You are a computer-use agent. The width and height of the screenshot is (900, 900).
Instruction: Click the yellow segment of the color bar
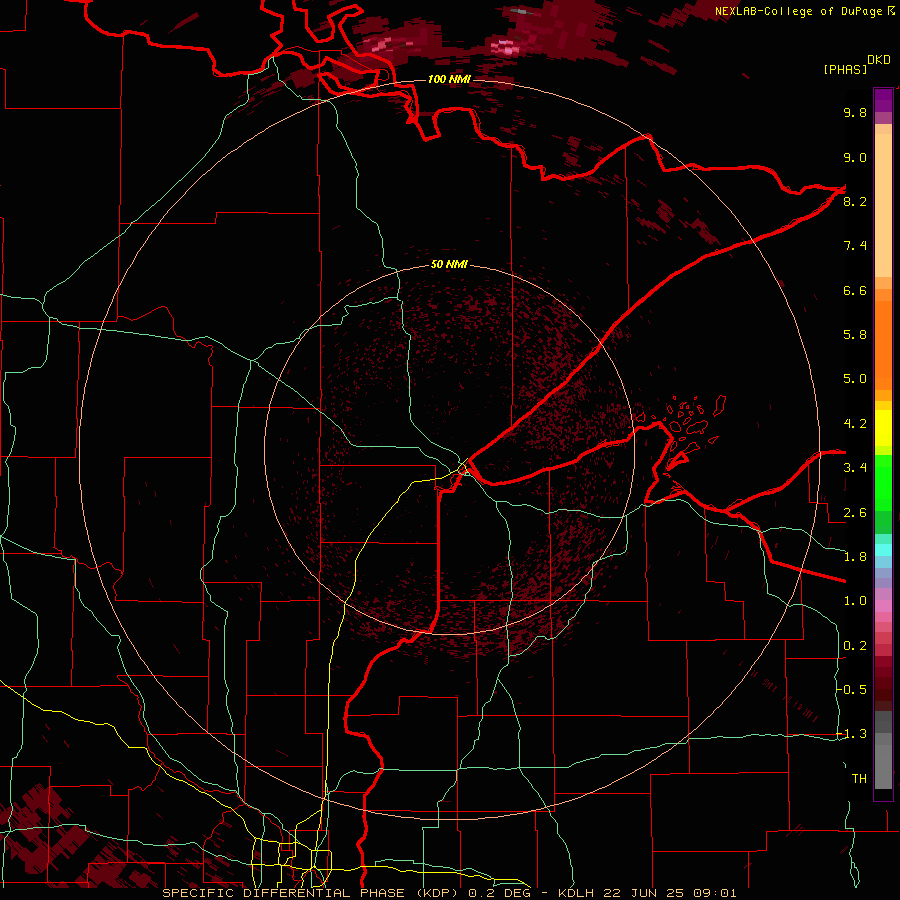click(x=883, y=428)
